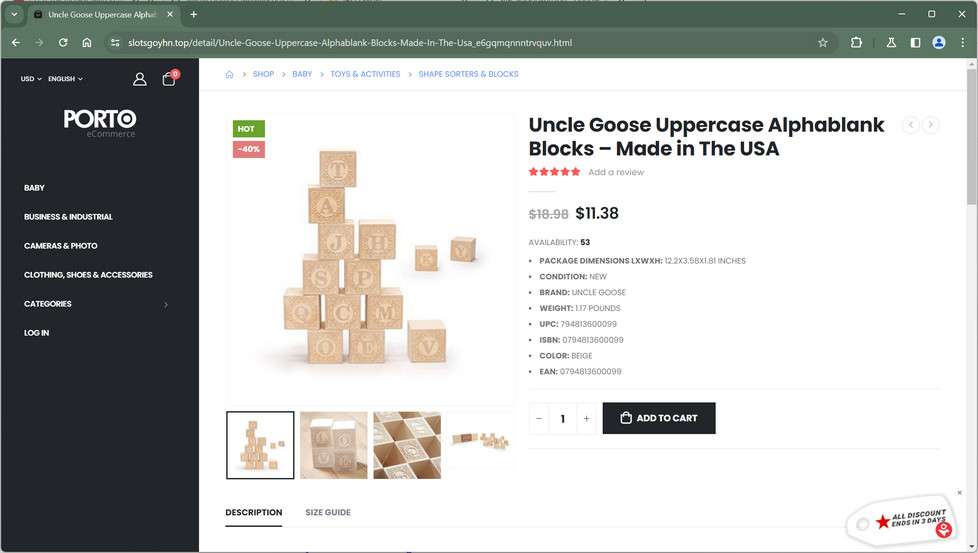Switch to the Size Guide tab
Image resolution: width=978 pixels, height=553 pixels.
coord(328,512)
